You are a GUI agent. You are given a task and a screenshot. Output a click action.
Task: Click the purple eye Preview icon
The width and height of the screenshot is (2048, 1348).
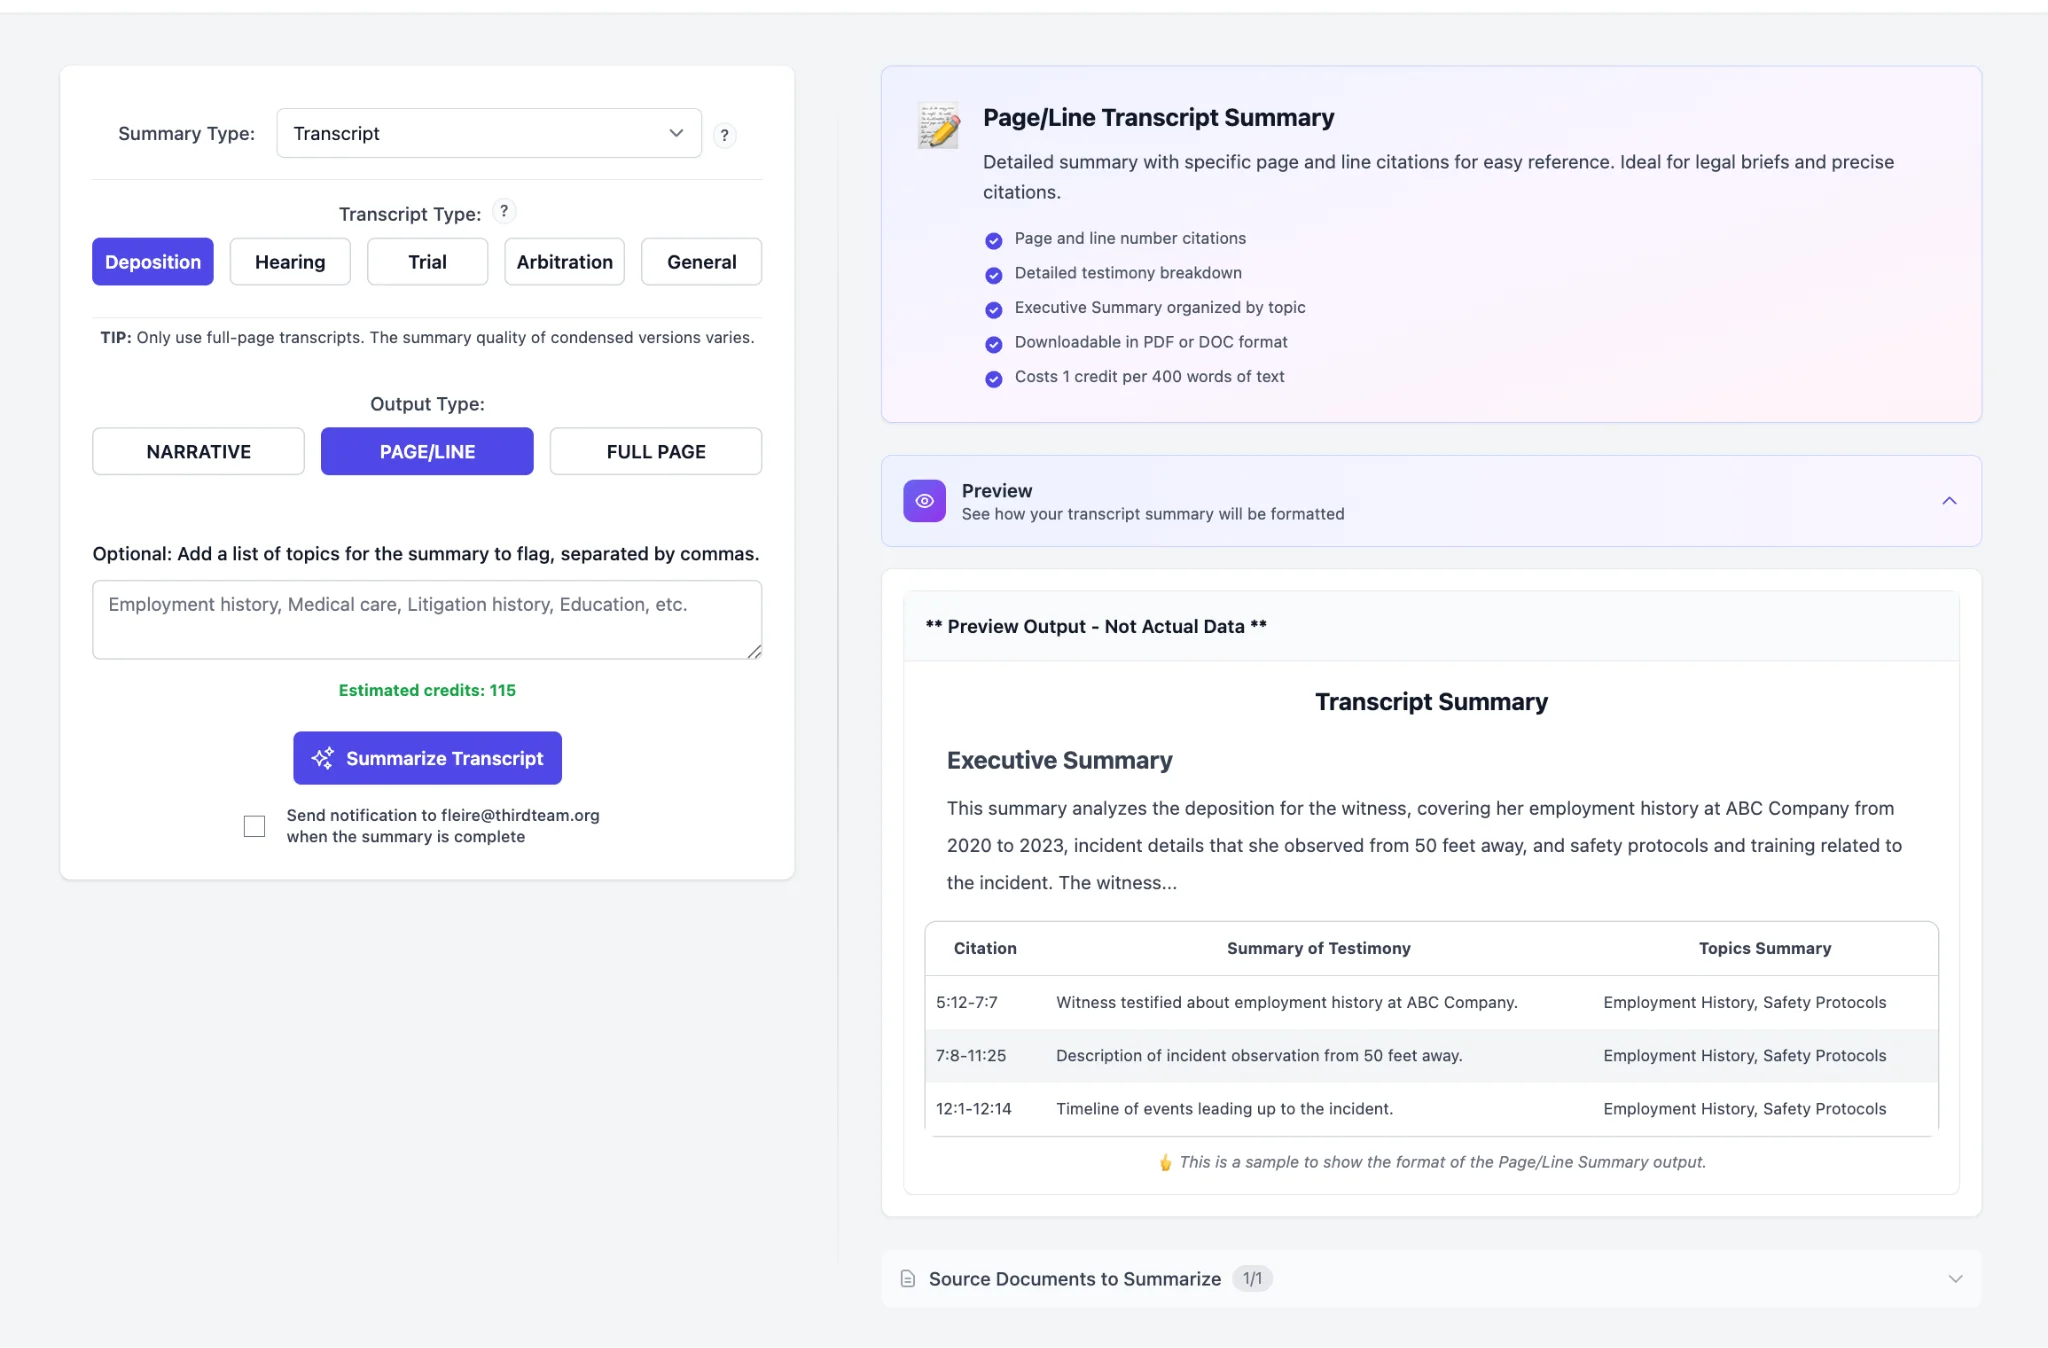[924, 501]
